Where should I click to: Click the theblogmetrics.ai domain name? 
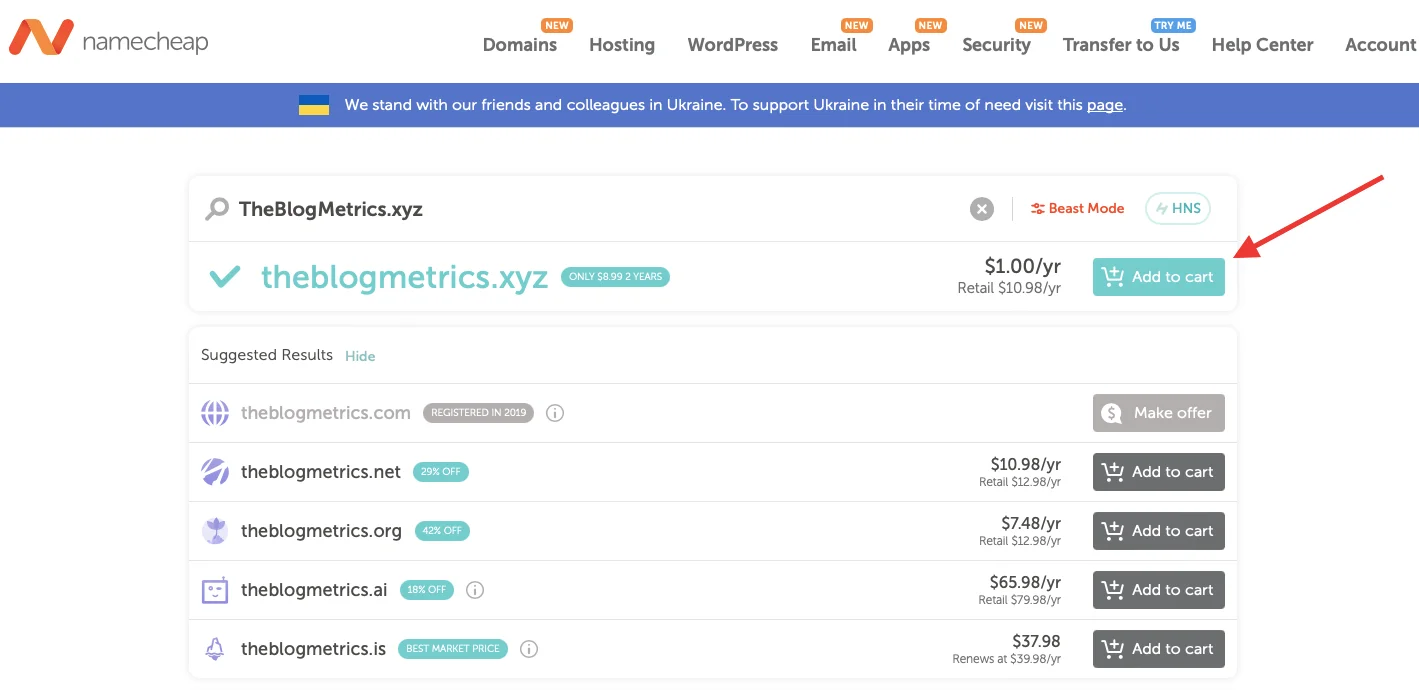tap(314, 590)
